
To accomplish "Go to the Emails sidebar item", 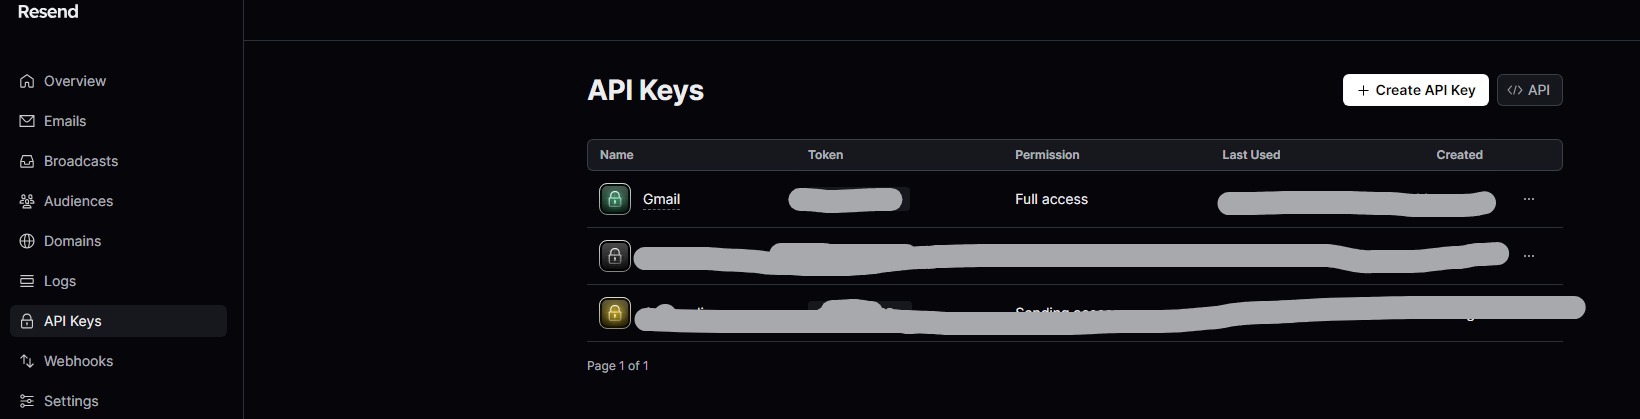I will point(65,121).
